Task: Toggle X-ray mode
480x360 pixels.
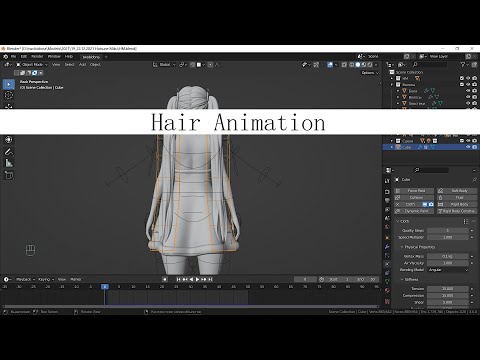Action: 345,65
